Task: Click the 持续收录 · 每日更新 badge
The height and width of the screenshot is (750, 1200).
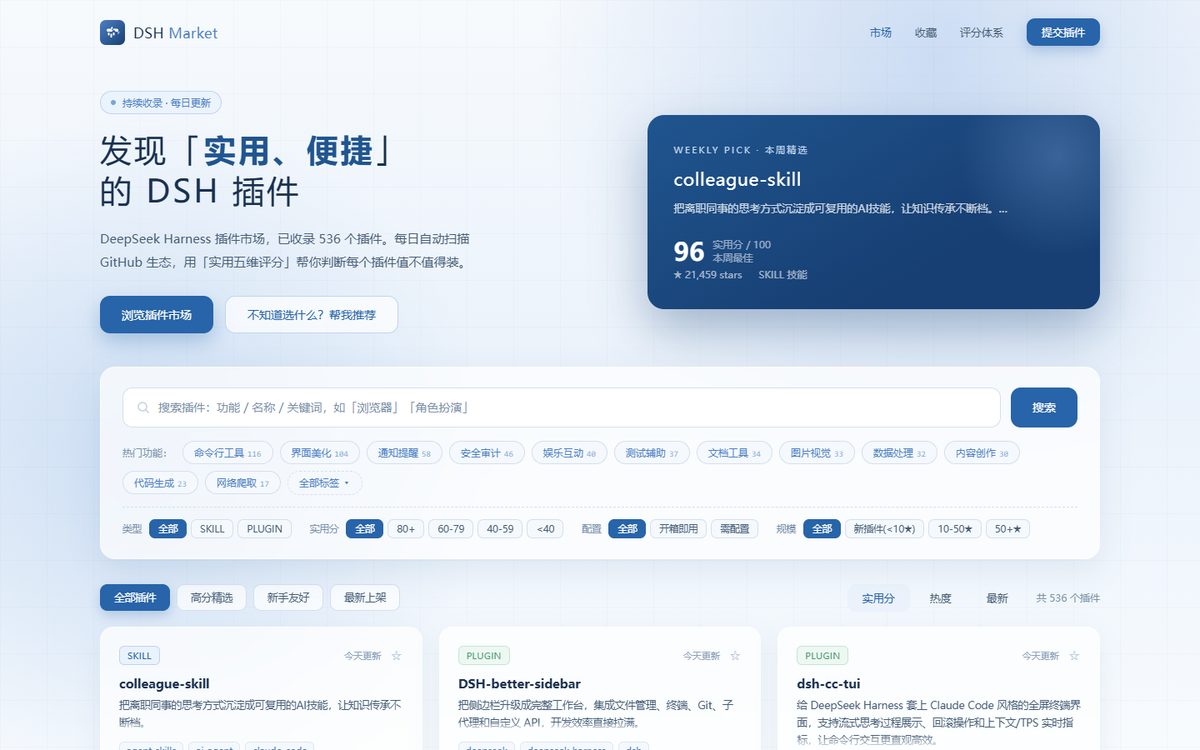Action: point(161,103)
